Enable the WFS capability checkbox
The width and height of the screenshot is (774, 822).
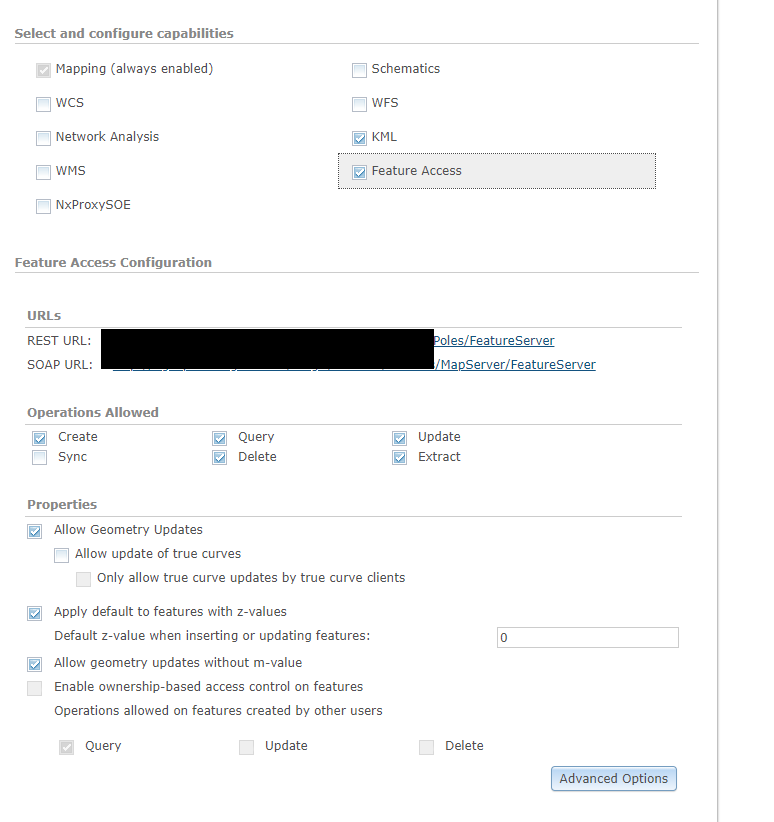pos(359,104)
